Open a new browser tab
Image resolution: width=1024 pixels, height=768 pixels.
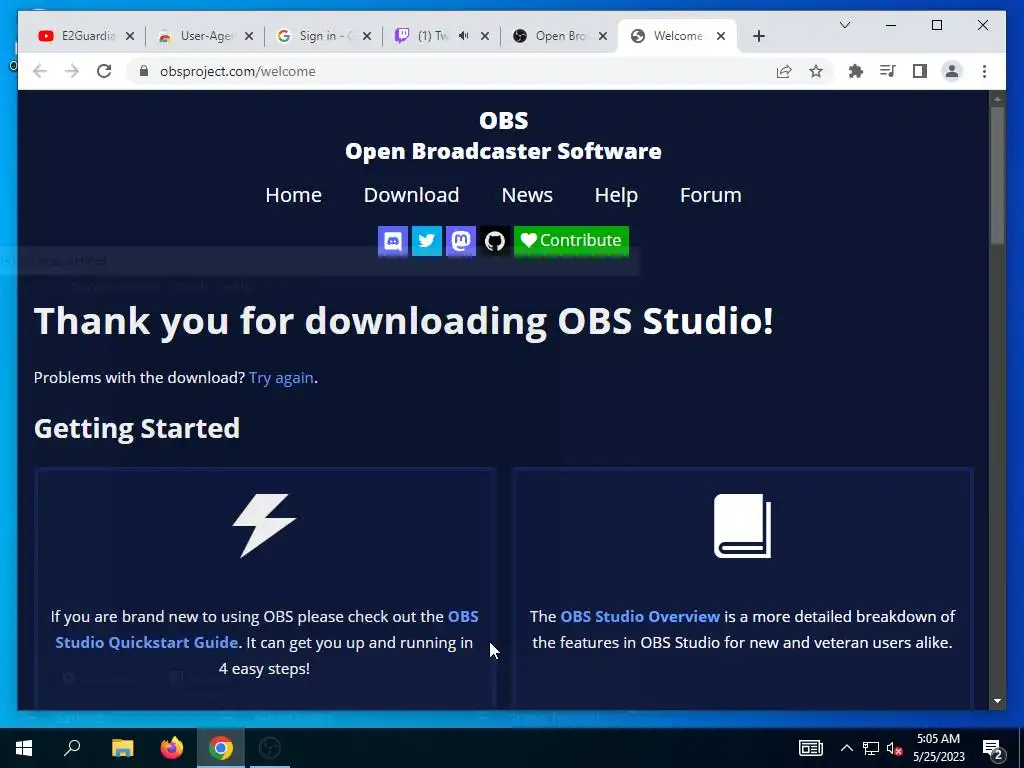point(759,36)
